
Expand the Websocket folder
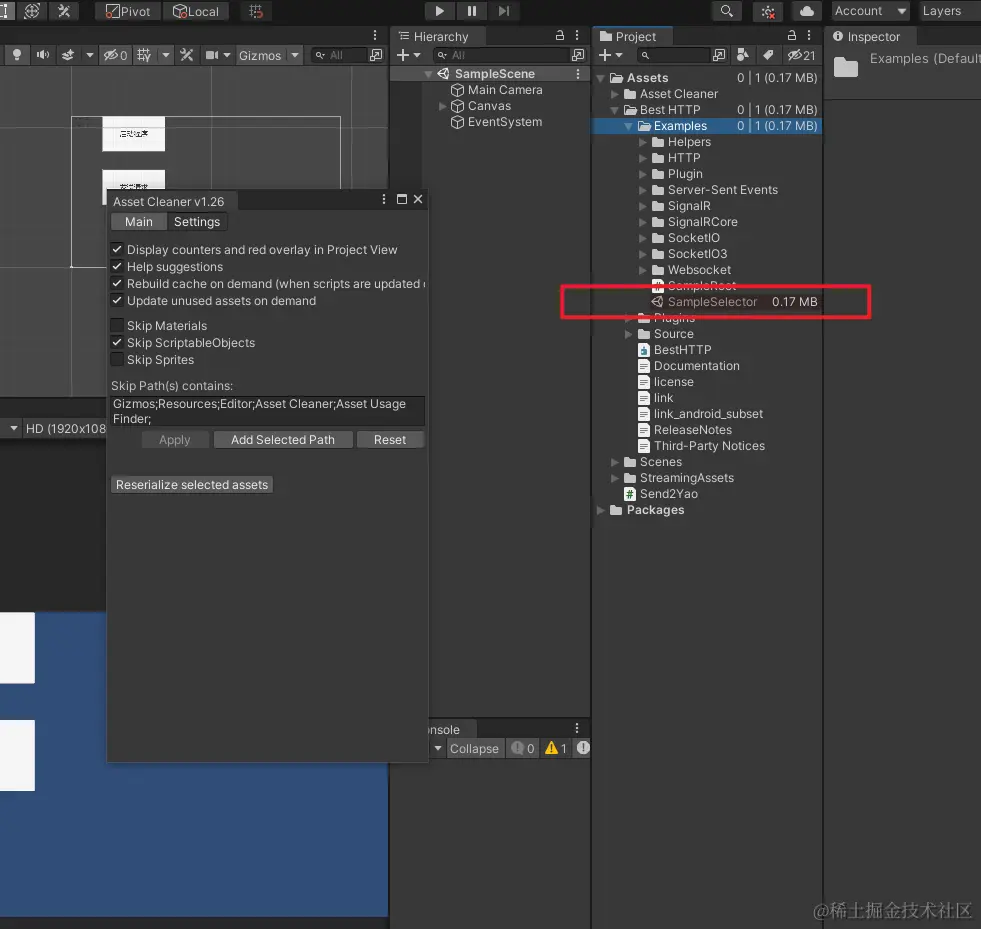click(643, 270)
